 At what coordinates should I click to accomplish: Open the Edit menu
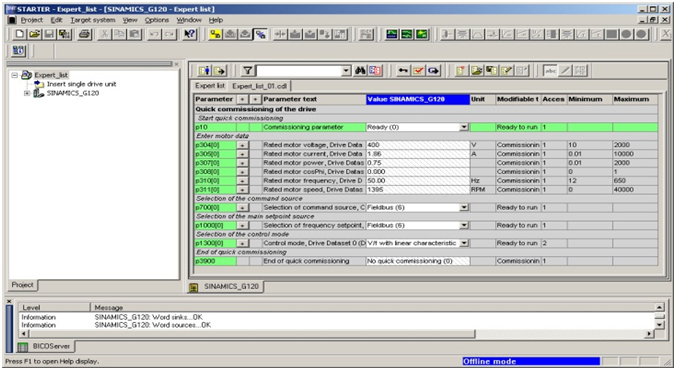click(x=56, y=20)
